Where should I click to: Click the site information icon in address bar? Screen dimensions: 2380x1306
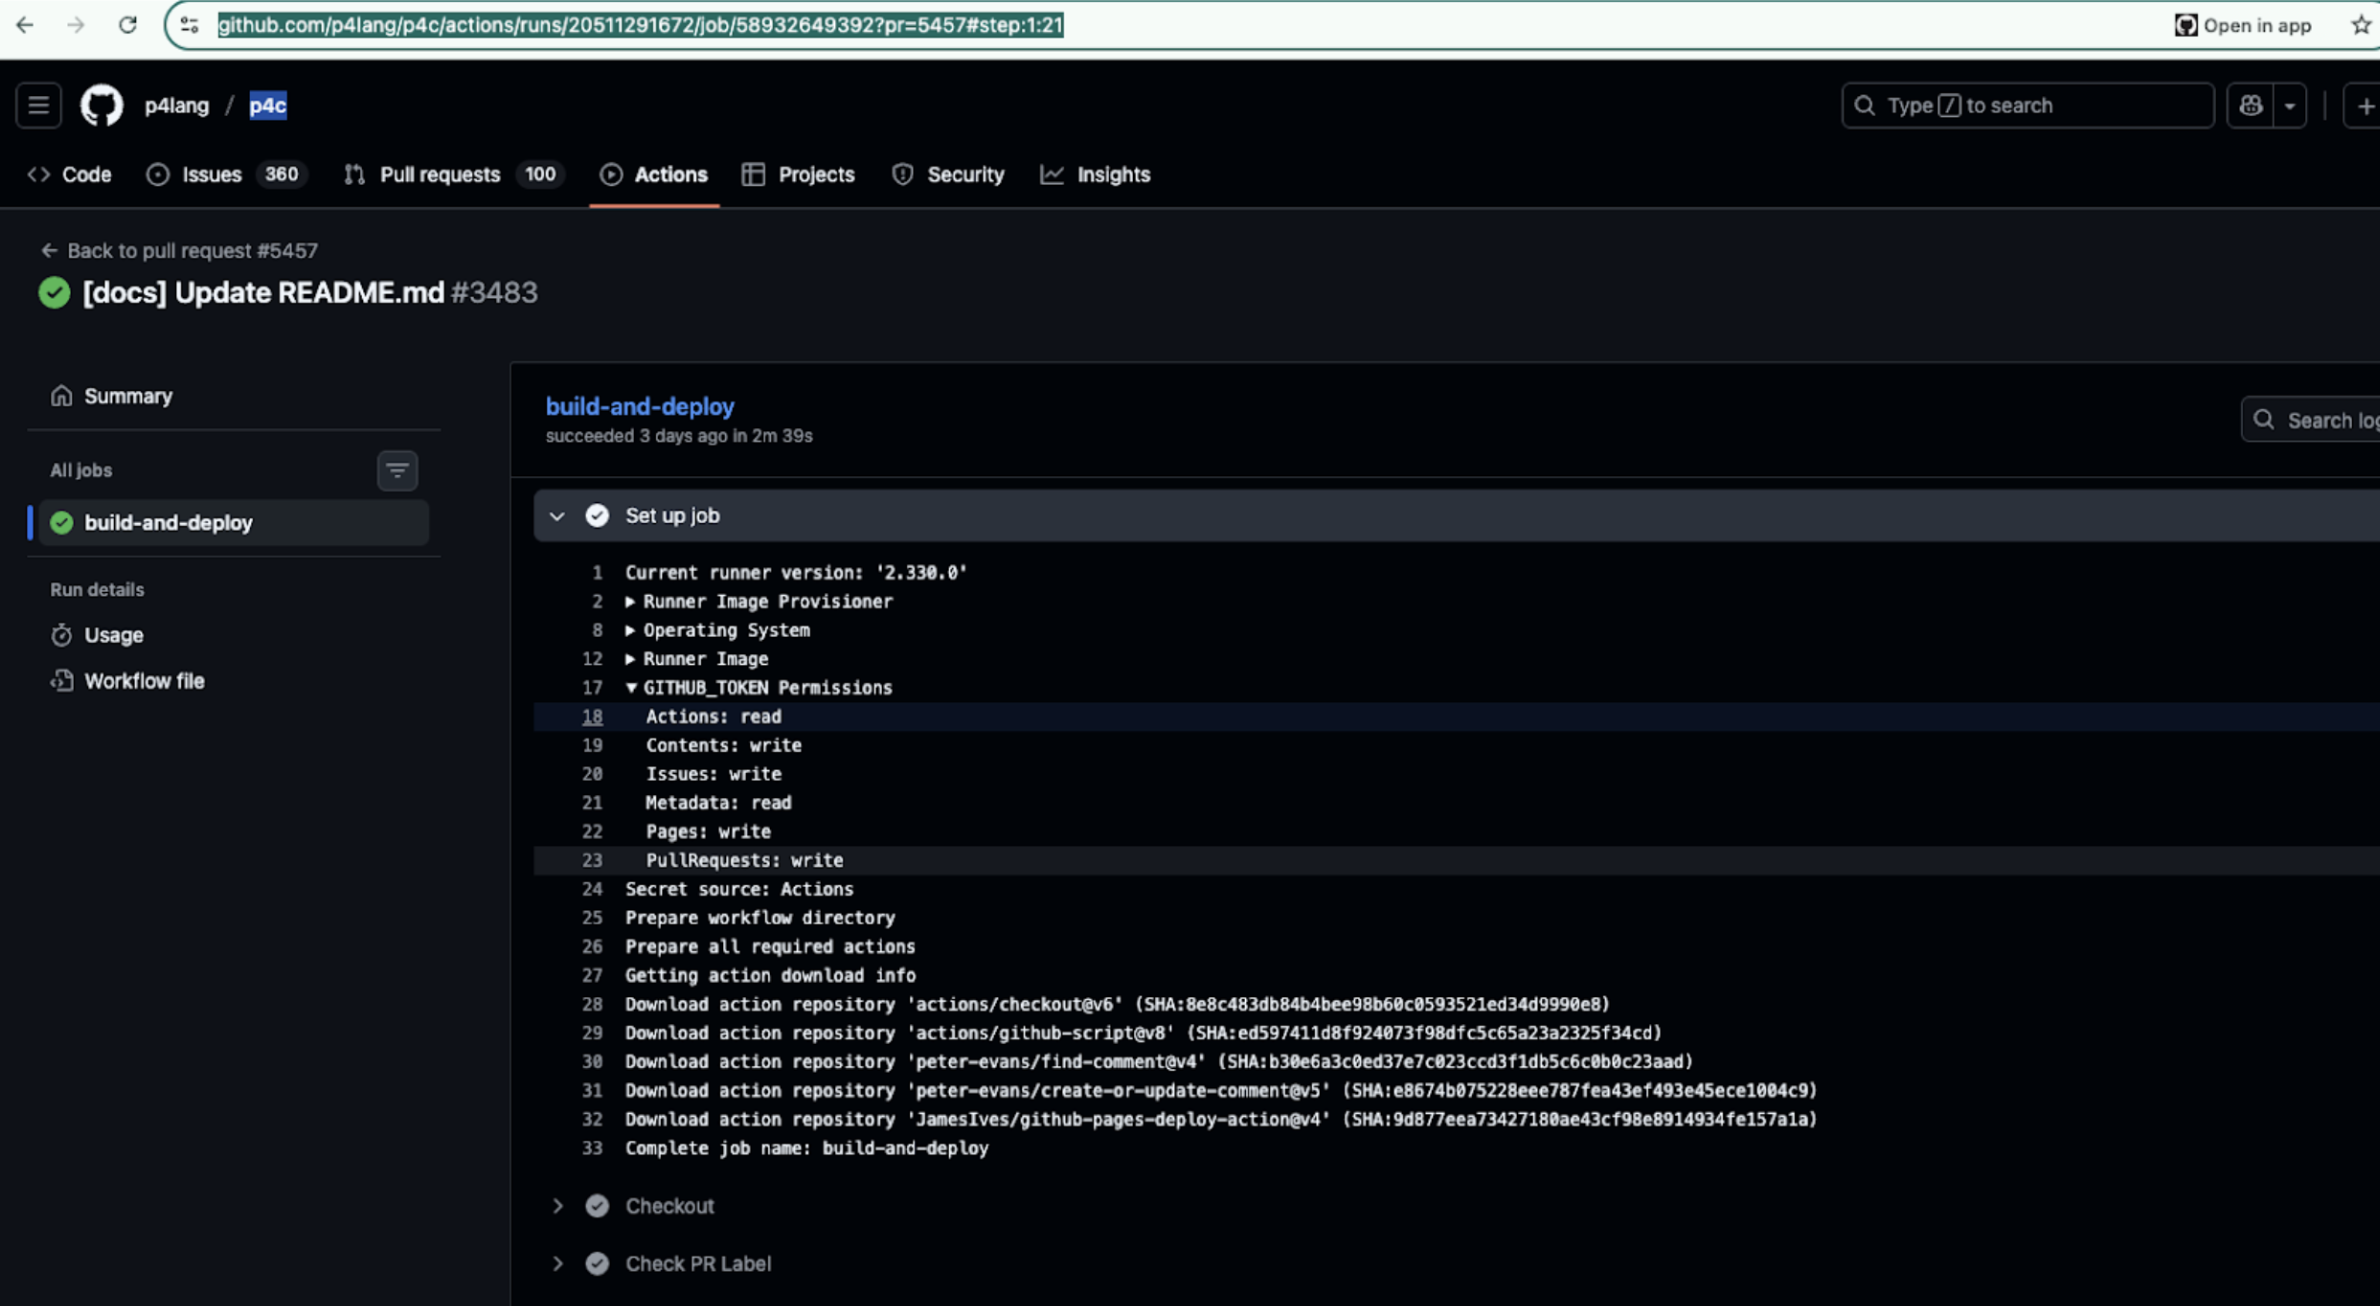[189, 25]
